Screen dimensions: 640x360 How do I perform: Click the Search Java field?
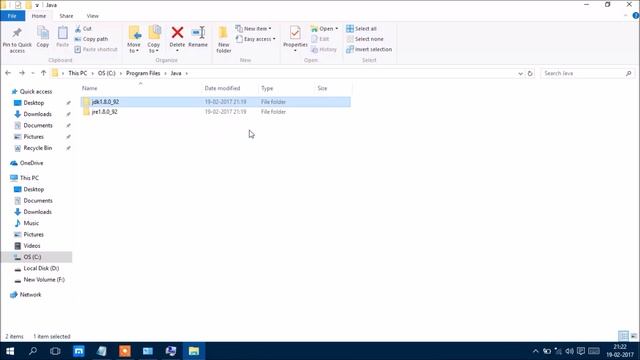tap(588, 73)
